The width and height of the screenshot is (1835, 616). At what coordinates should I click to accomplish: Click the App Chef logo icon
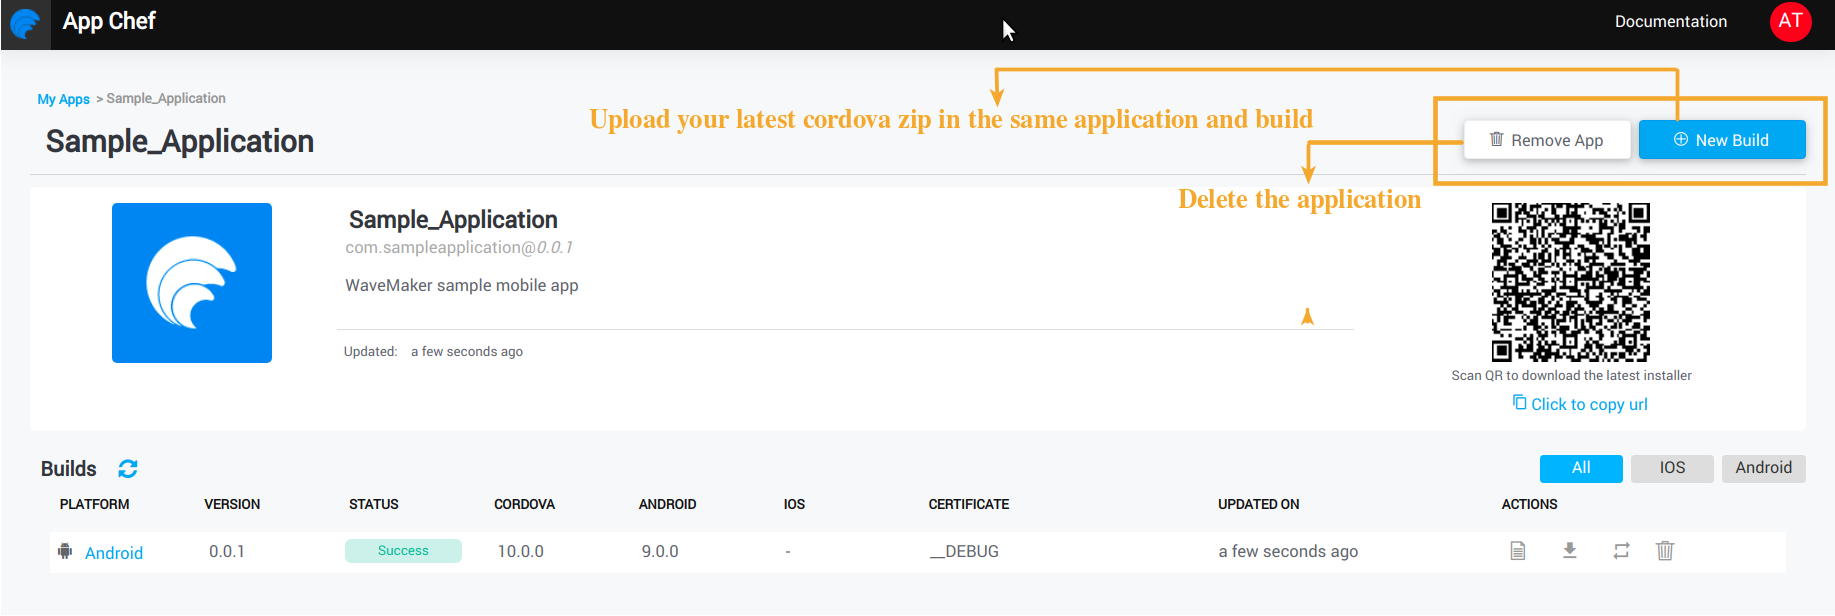pyautogui.click(x=25, y=24)
